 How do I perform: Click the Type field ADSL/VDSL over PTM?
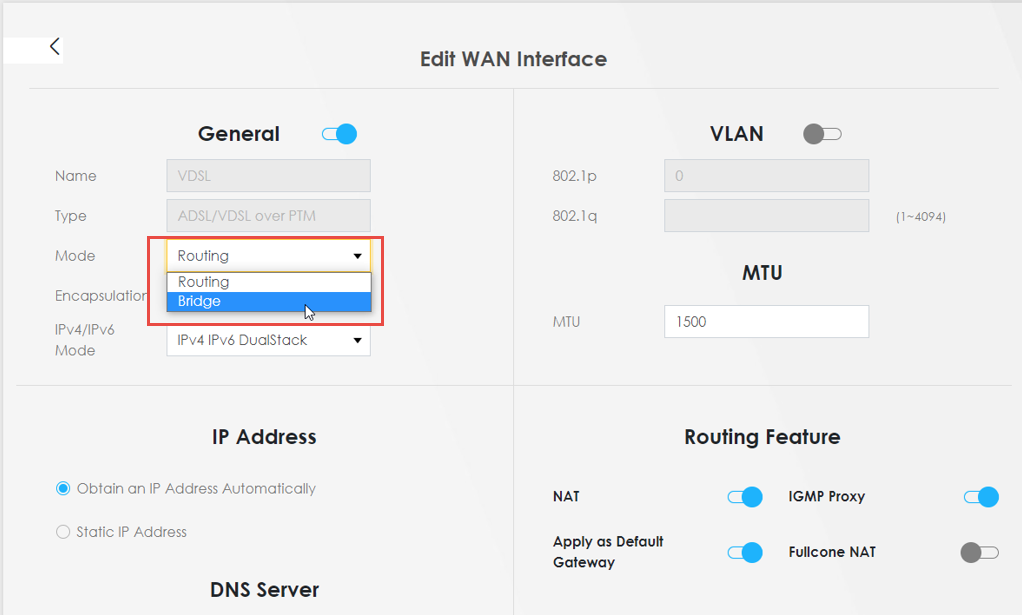(x=268, y=216)
